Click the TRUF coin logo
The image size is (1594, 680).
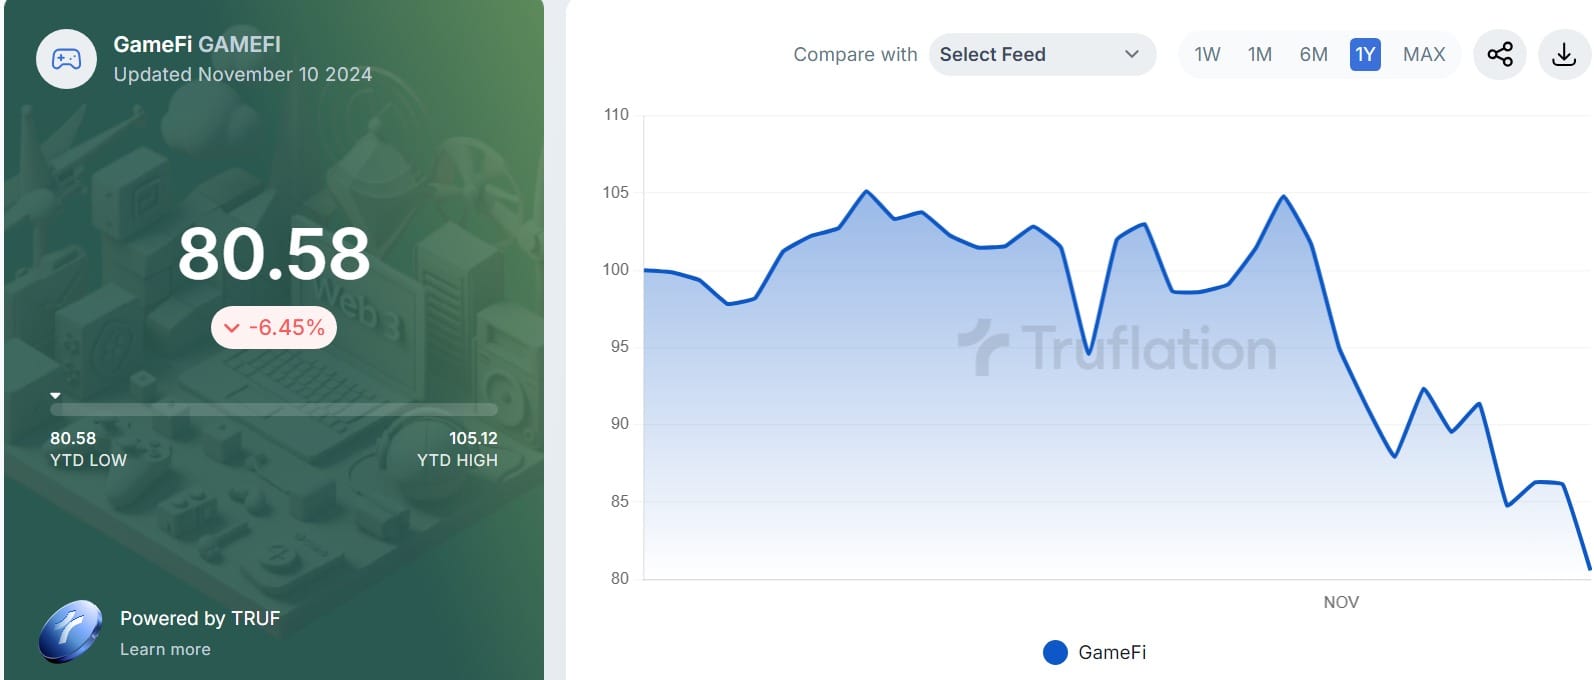tap(70, 632)
